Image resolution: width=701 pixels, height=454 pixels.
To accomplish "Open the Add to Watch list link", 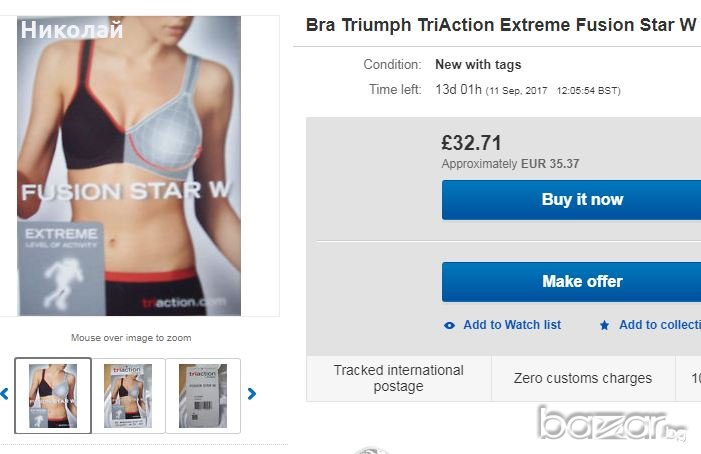I will [x=512, y=325].
